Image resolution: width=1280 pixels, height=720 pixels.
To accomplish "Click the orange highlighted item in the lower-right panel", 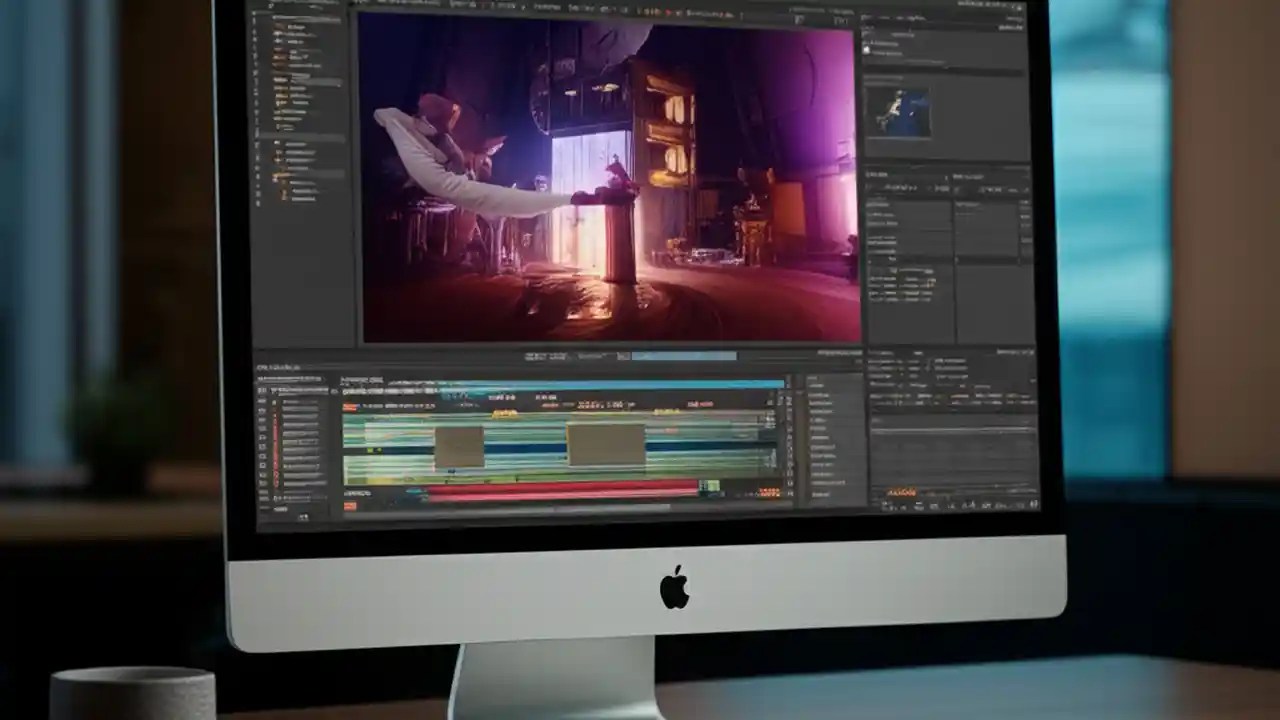I will (900, 492).
